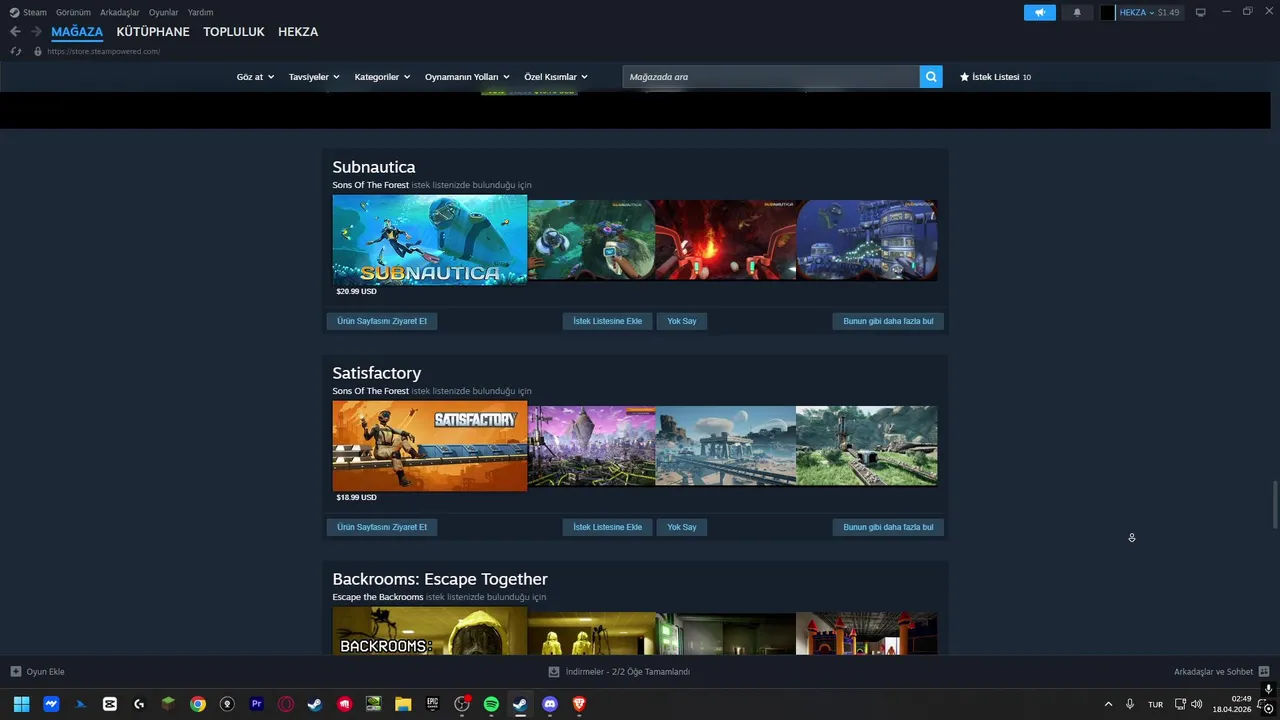The height and width of the screenshot is (720, 1280).
Task: Open the Oyunlar menu
Action: (x=164, y=12)
